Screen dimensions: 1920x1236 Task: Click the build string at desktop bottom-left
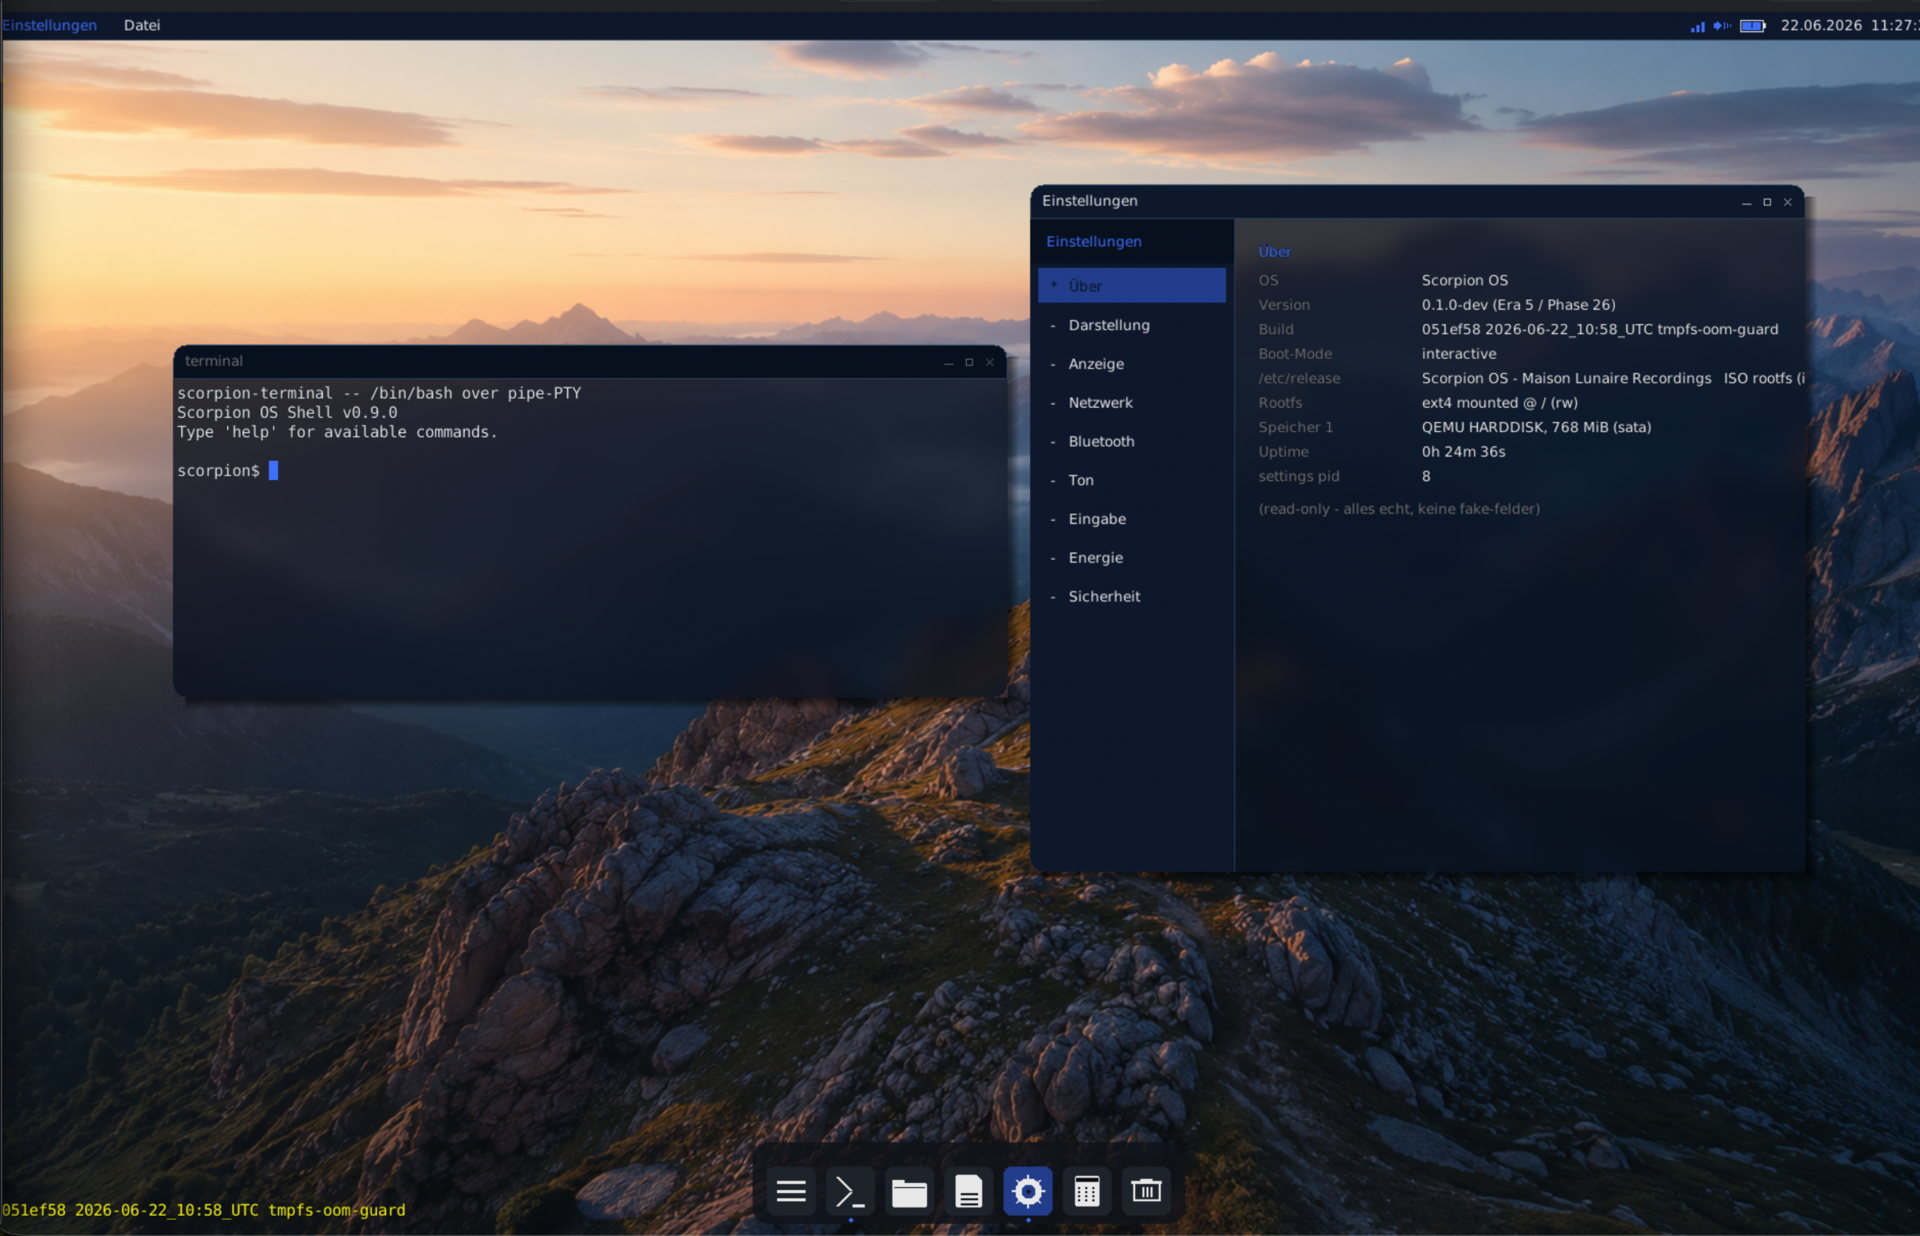pos(204,1210)
